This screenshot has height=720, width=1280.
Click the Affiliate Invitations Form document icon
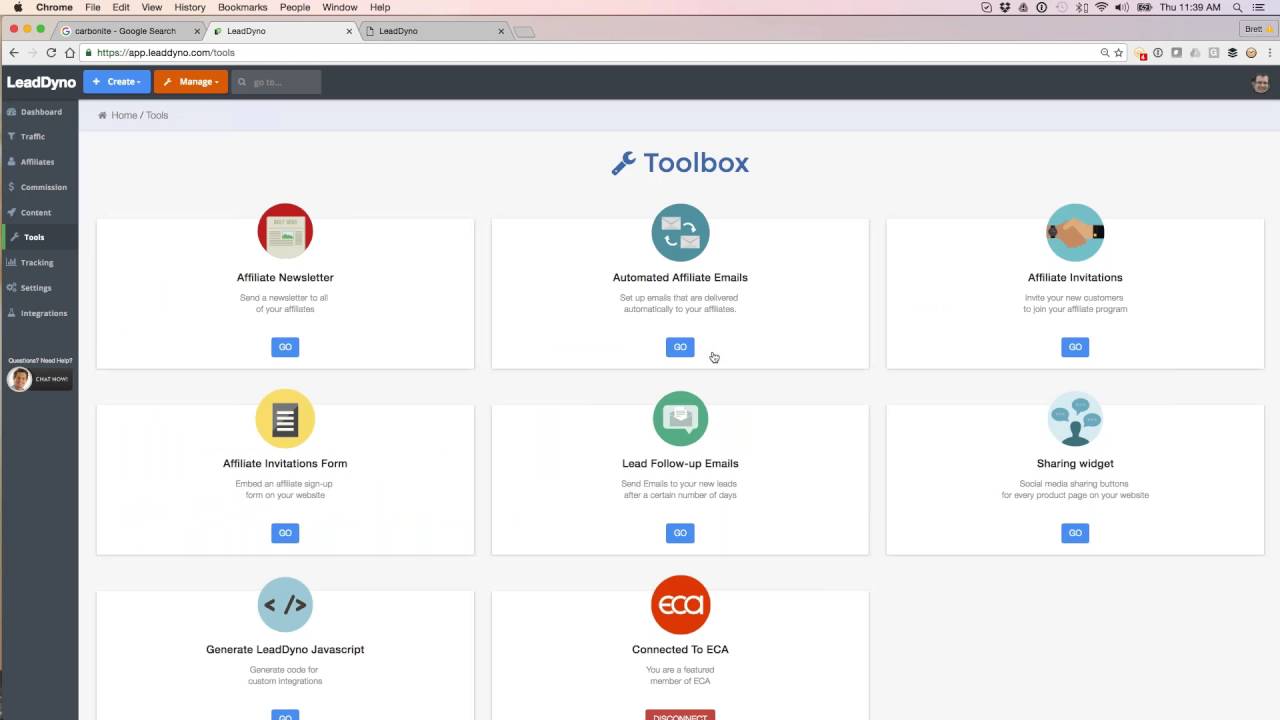(285, 418)
